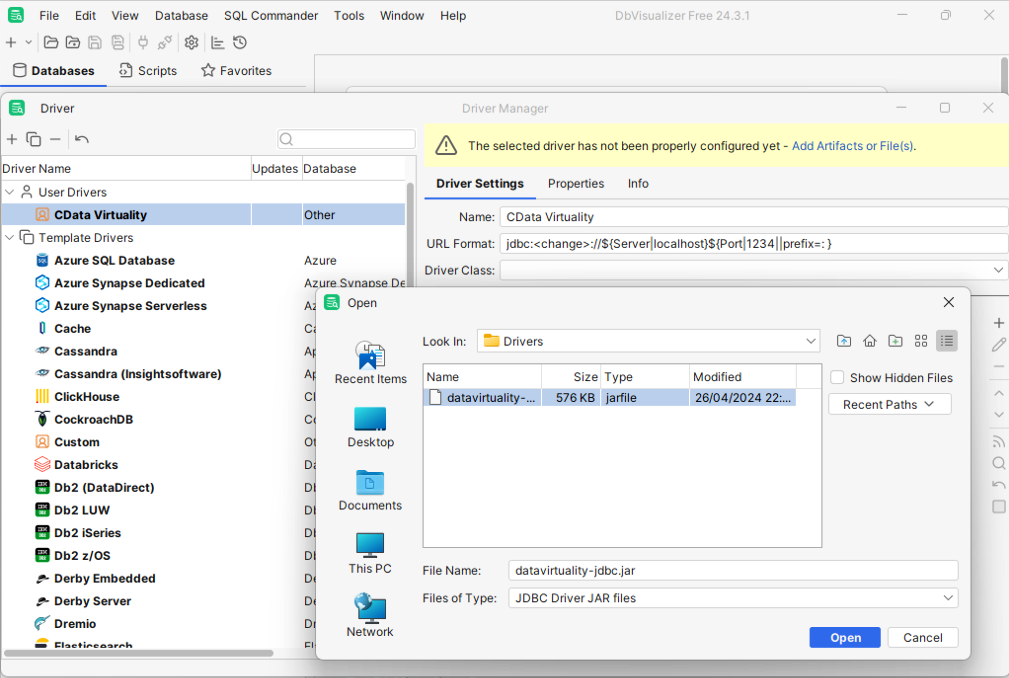Switch to icons view in Open dialog
The height and width of the screenshot is (678, 1009).
pyautogui.click(x=921, y=341)
